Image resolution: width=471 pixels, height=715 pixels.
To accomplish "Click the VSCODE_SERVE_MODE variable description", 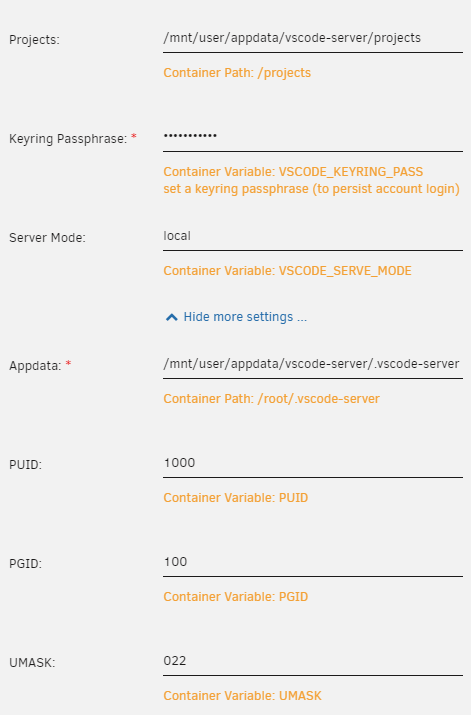I will pos(287,271).
